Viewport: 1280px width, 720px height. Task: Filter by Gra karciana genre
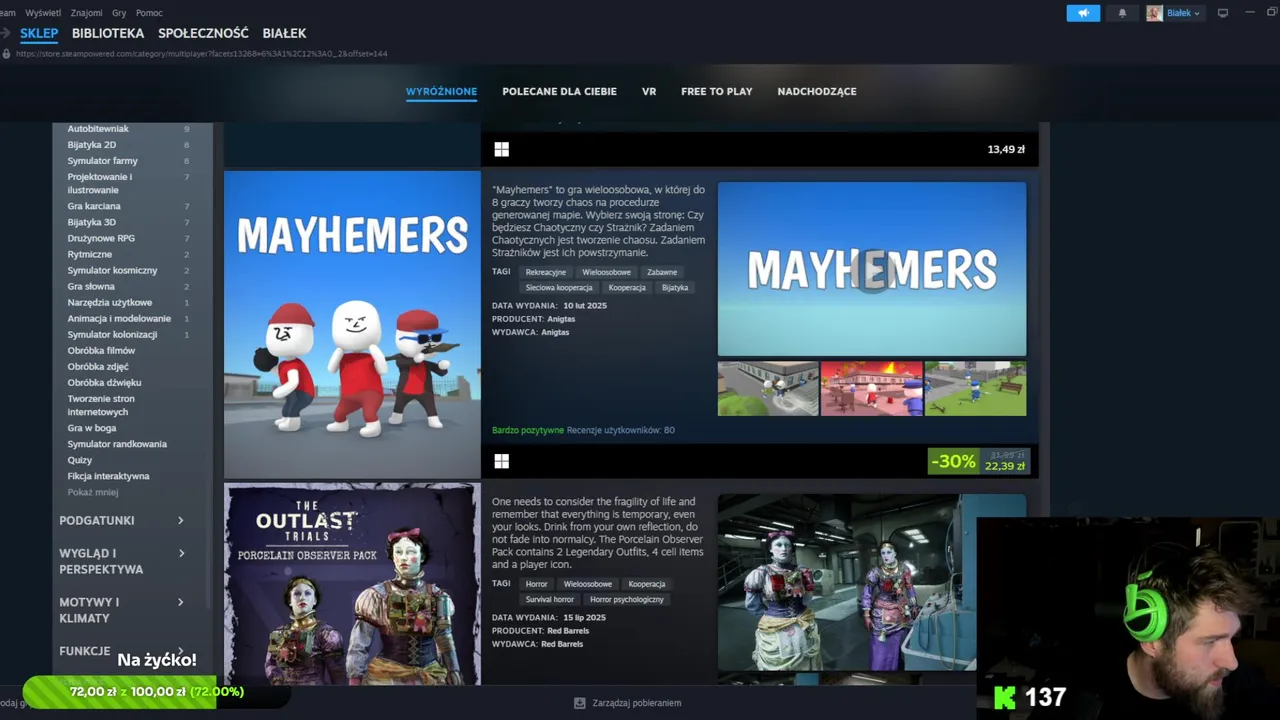(x=94, y=206)
